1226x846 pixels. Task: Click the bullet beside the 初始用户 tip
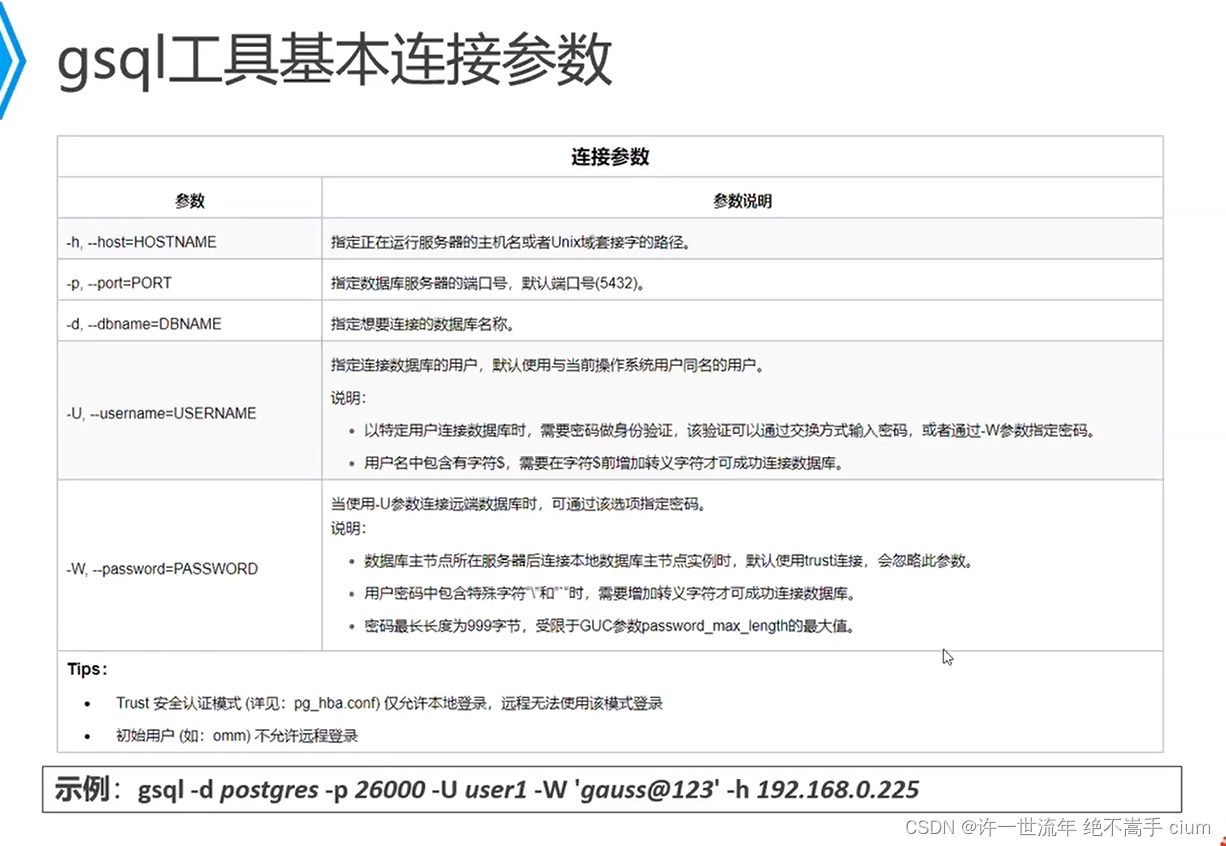click(x=85, y=736)
